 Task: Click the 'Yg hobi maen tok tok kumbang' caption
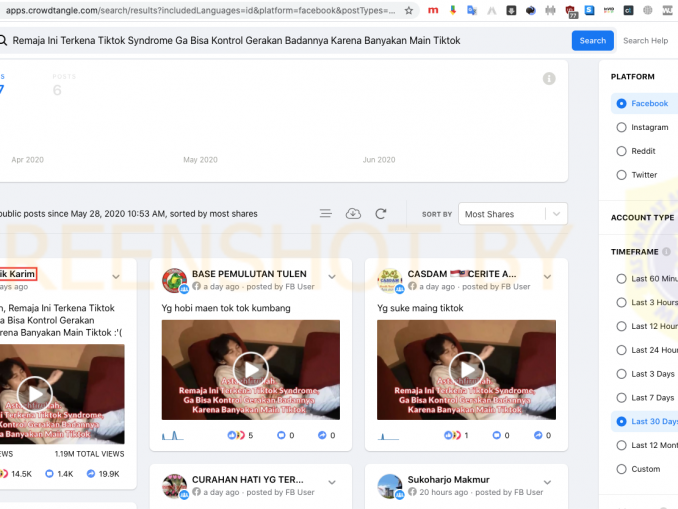click(x=226, y=308)
